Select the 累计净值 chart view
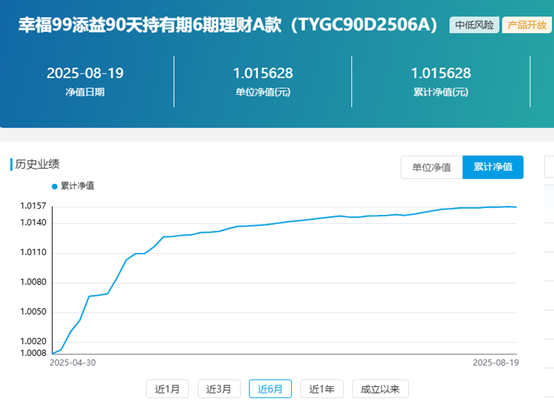Screen dimensions: 554x405 coord(493,167)
